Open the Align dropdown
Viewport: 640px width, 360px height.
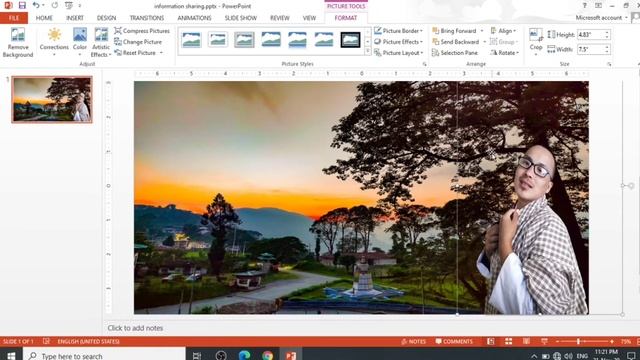point(503,31)
